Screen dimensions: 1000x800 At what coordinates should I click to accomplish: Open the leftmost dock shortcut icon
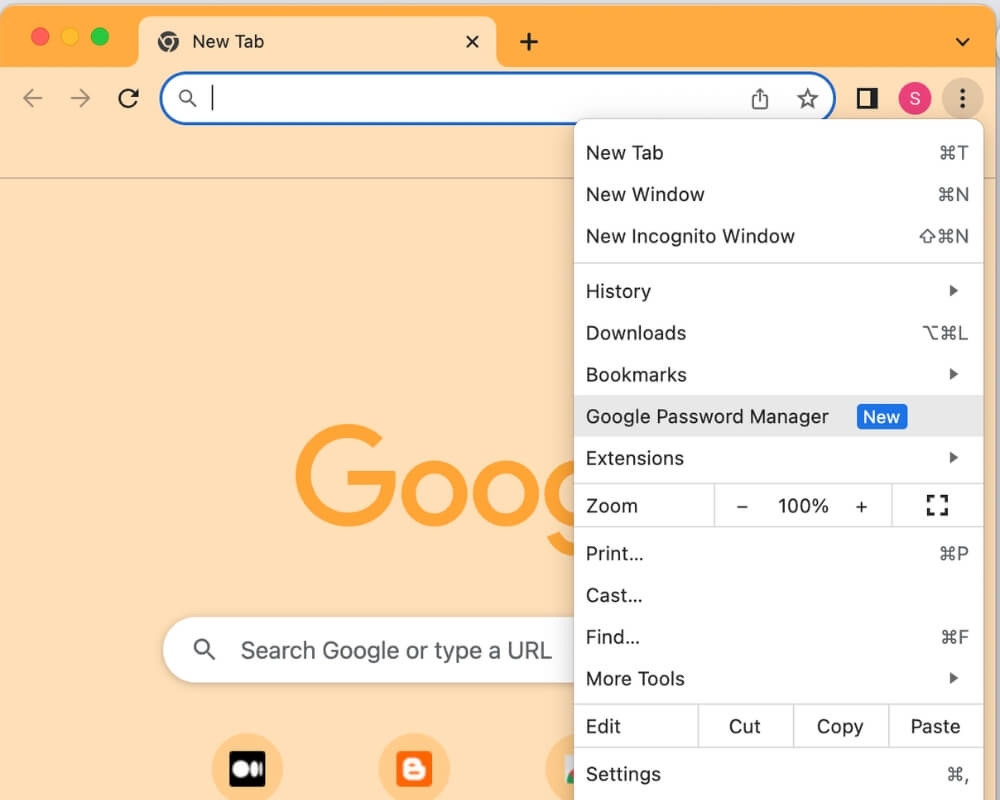point(247,768)
